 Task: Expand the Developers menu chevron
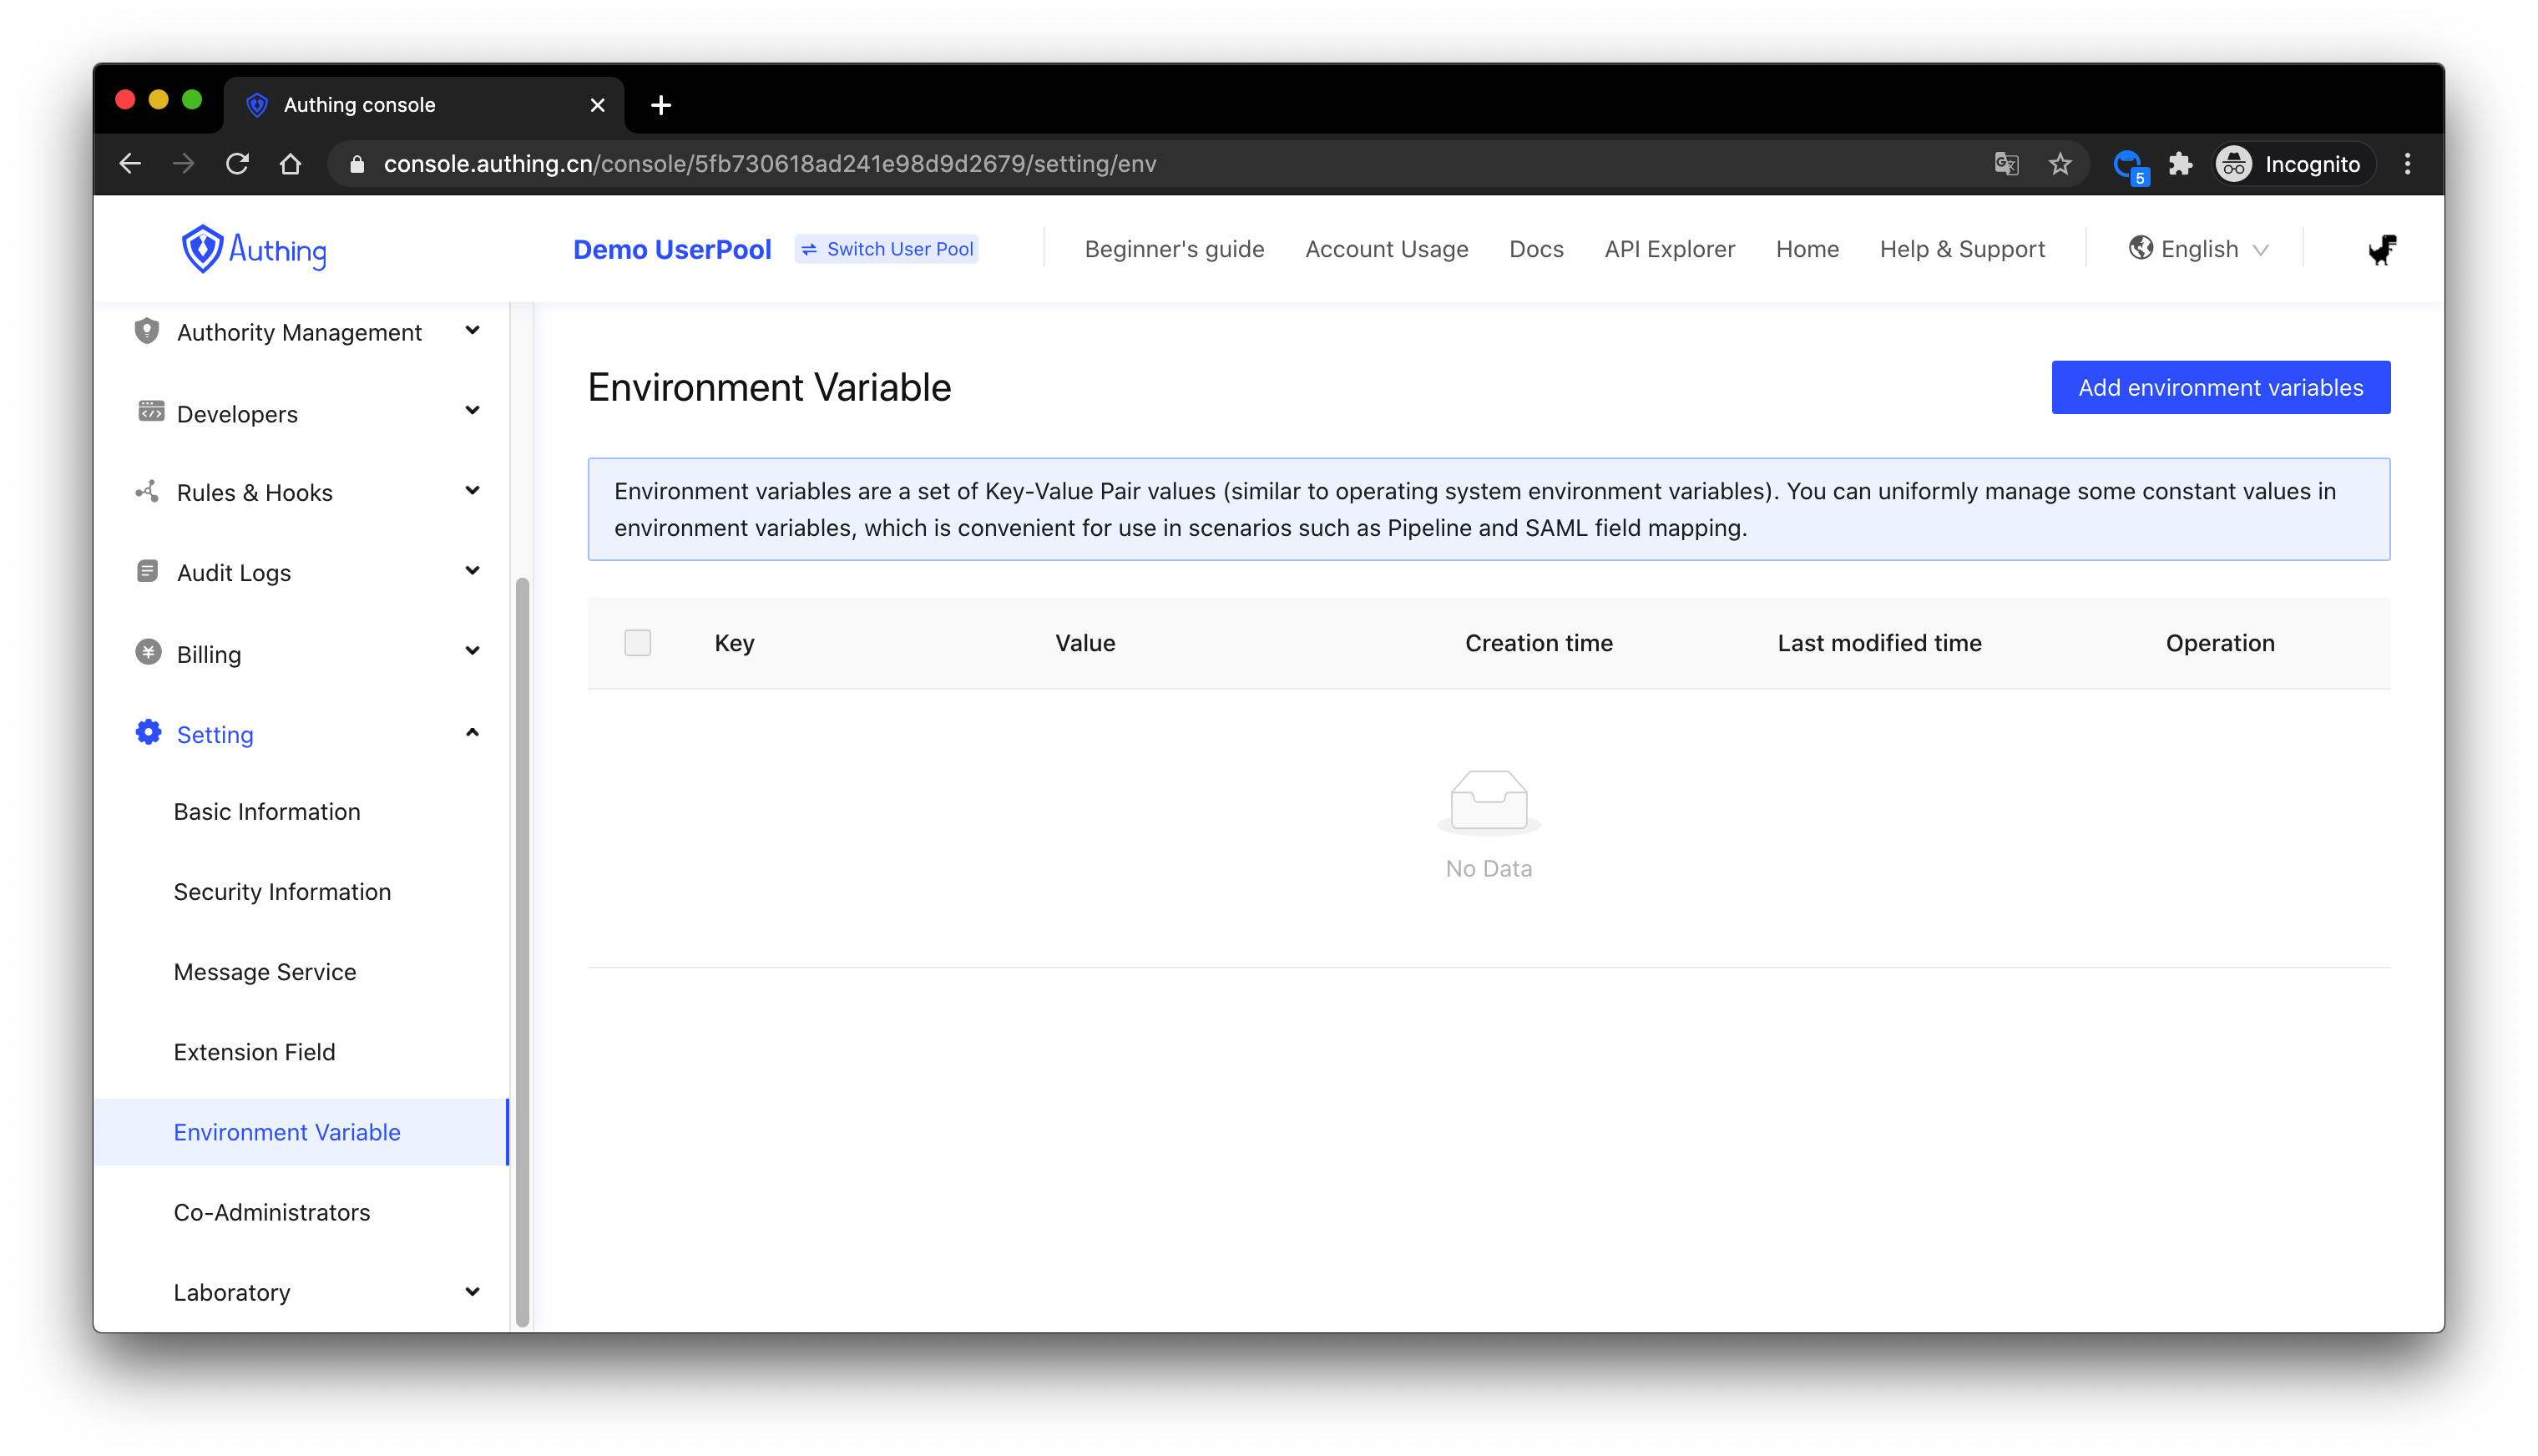pyautogui.click(x=472, y=411)
